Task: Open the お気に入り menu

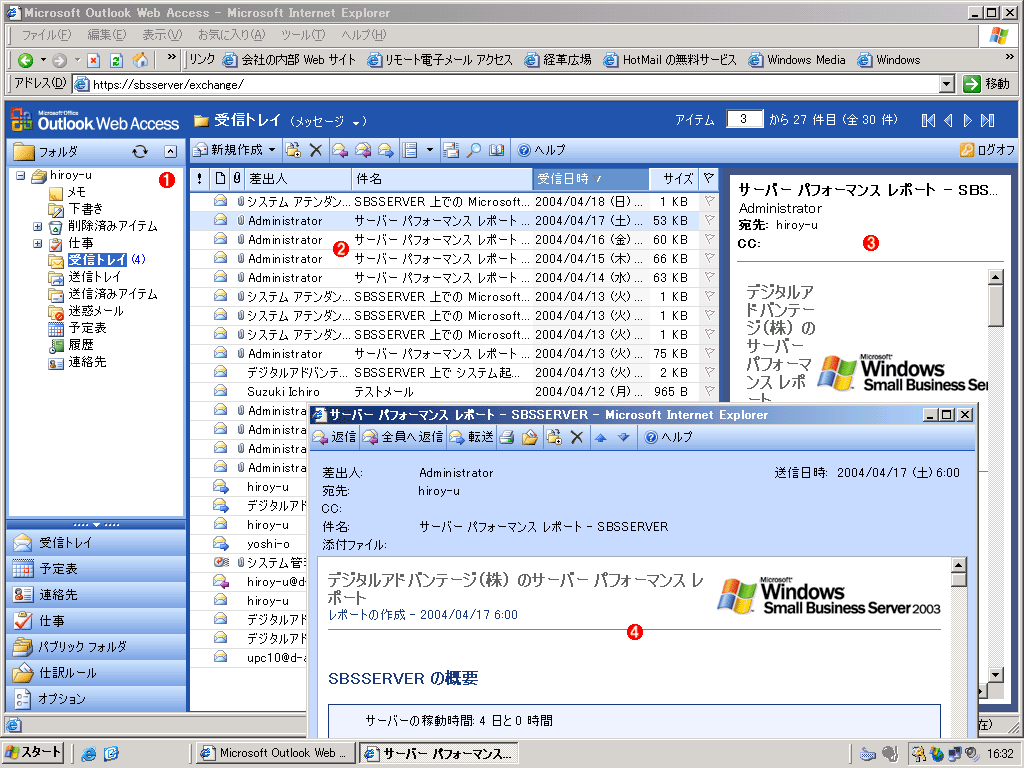Action: pos(231,35)
